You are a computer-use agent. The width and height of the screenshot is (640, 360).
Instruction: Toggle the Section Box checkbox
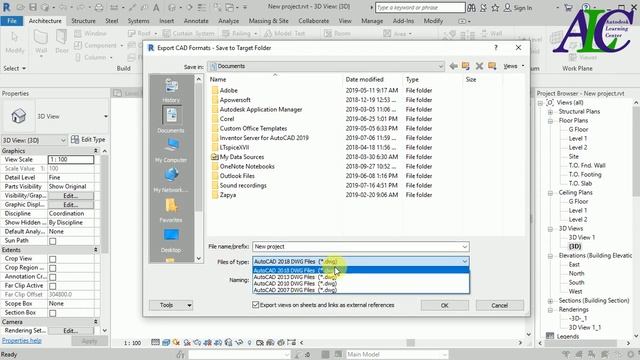[x=53, y=313]
